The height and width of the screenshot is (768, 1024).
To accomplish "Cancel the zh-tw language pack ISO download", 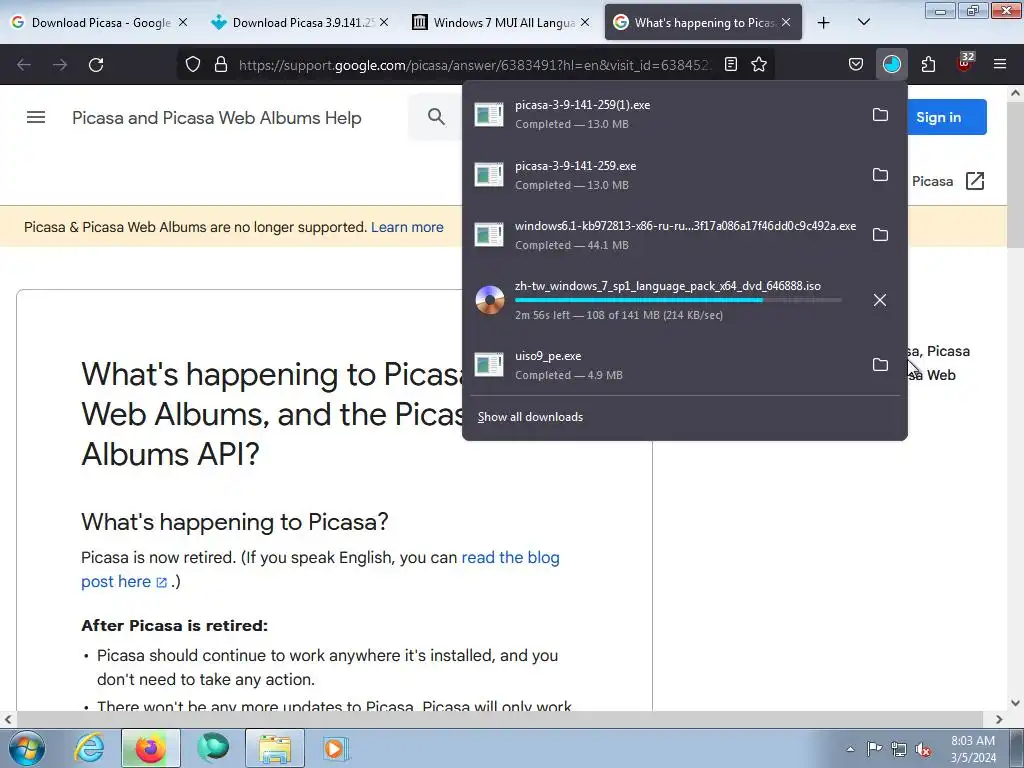I will pyautogui.click(x=880, y=300).
